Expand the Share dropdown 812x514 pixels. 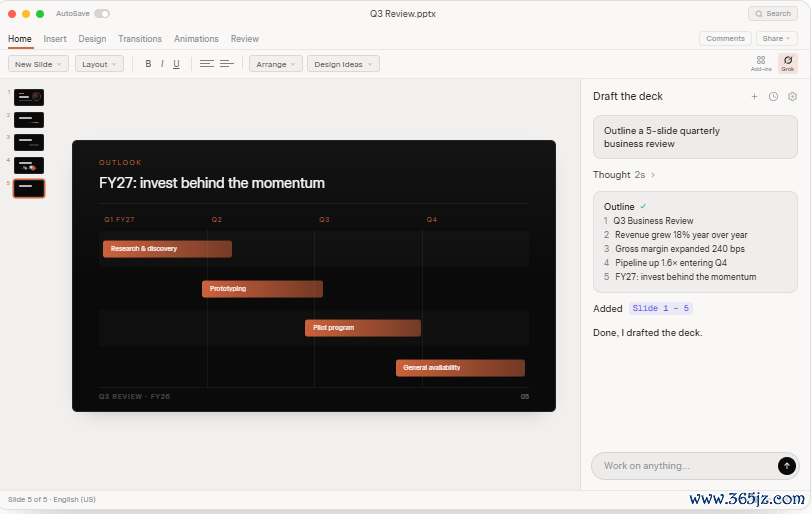(x=776, y=38)
